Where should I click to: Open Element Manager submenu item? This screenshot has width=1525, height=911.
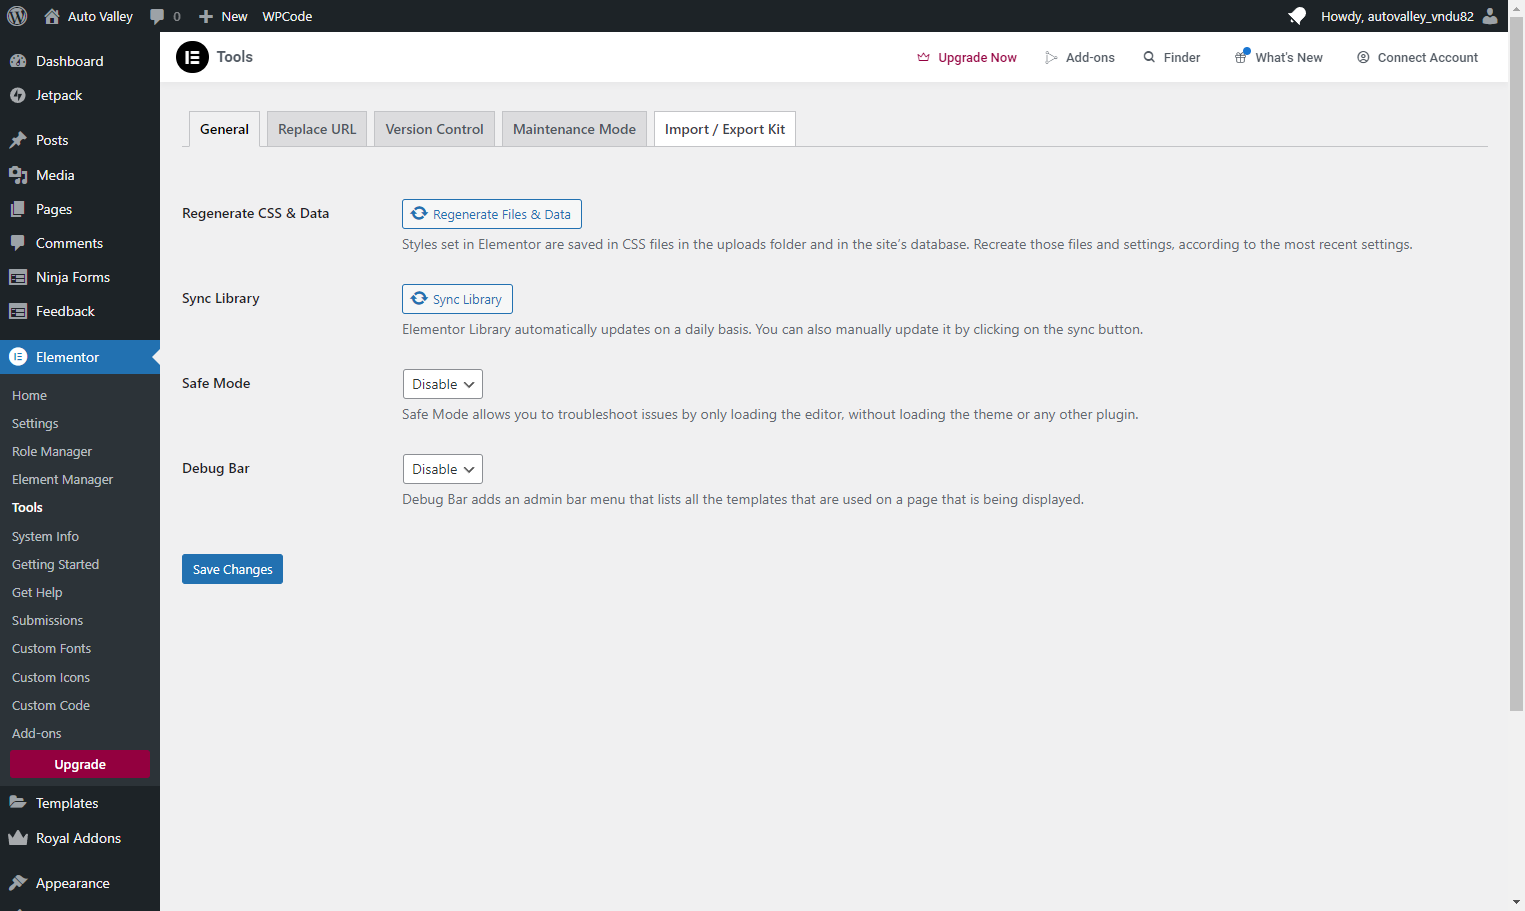[62, 479]
